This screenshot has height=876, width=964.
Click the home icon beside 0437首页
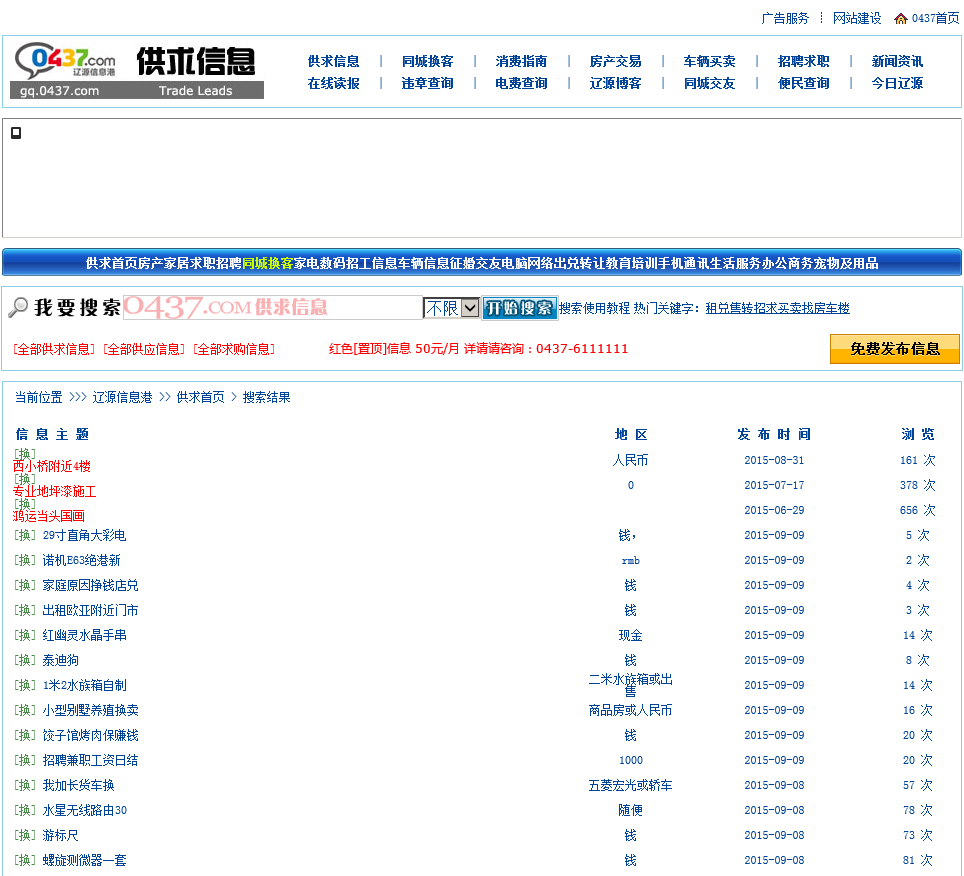click(901, 18)
